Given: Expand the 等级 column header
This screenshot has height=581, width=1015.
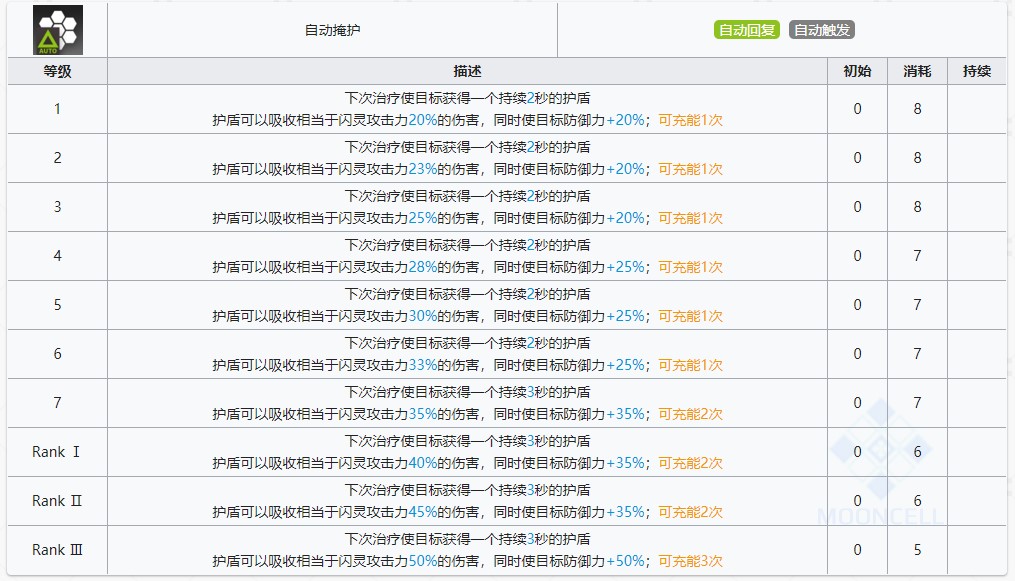Looking at the screenshot, I should [56, 70].
